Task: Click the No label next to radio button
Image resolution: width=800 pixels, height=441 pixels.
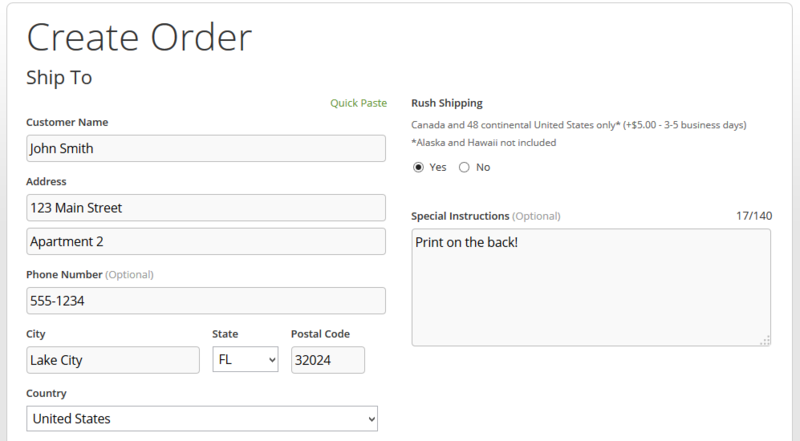Action: tap(483, 167)
